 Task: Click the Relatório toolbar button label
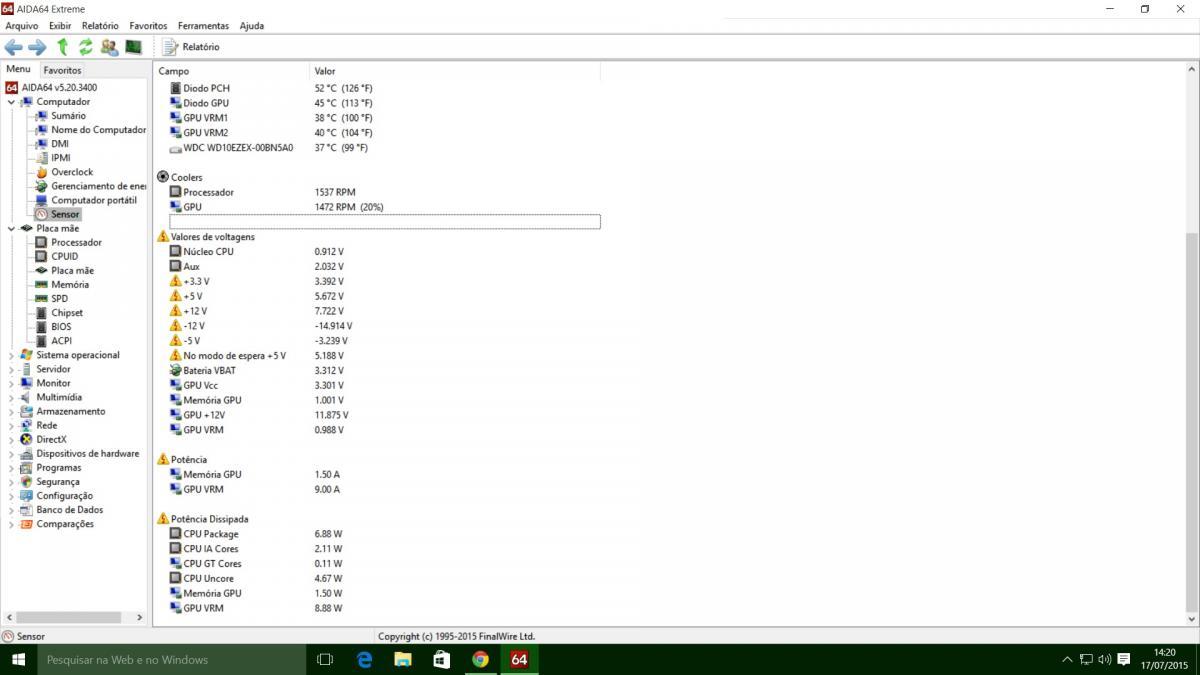tap(201, 47)
